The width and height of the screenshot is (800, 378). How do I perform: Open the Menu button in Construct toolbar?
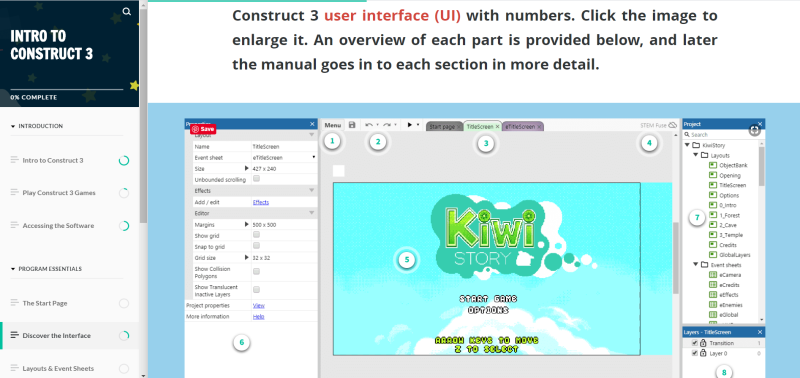pos(333,125)
